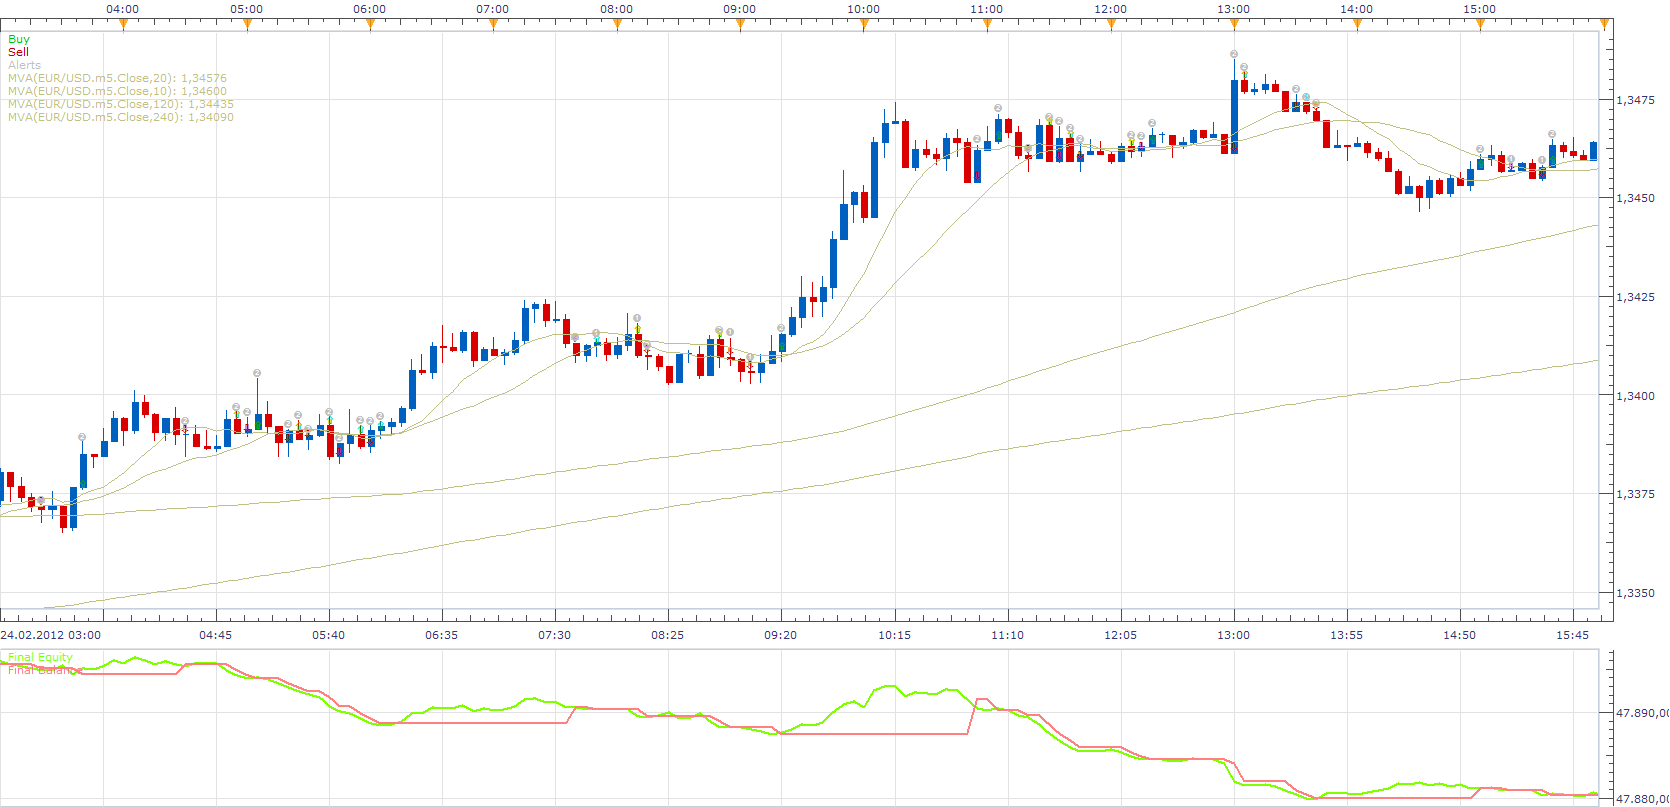
Task: Click the orange marker at 04:00
Action: pyautogui.click(x=123, y=26)
